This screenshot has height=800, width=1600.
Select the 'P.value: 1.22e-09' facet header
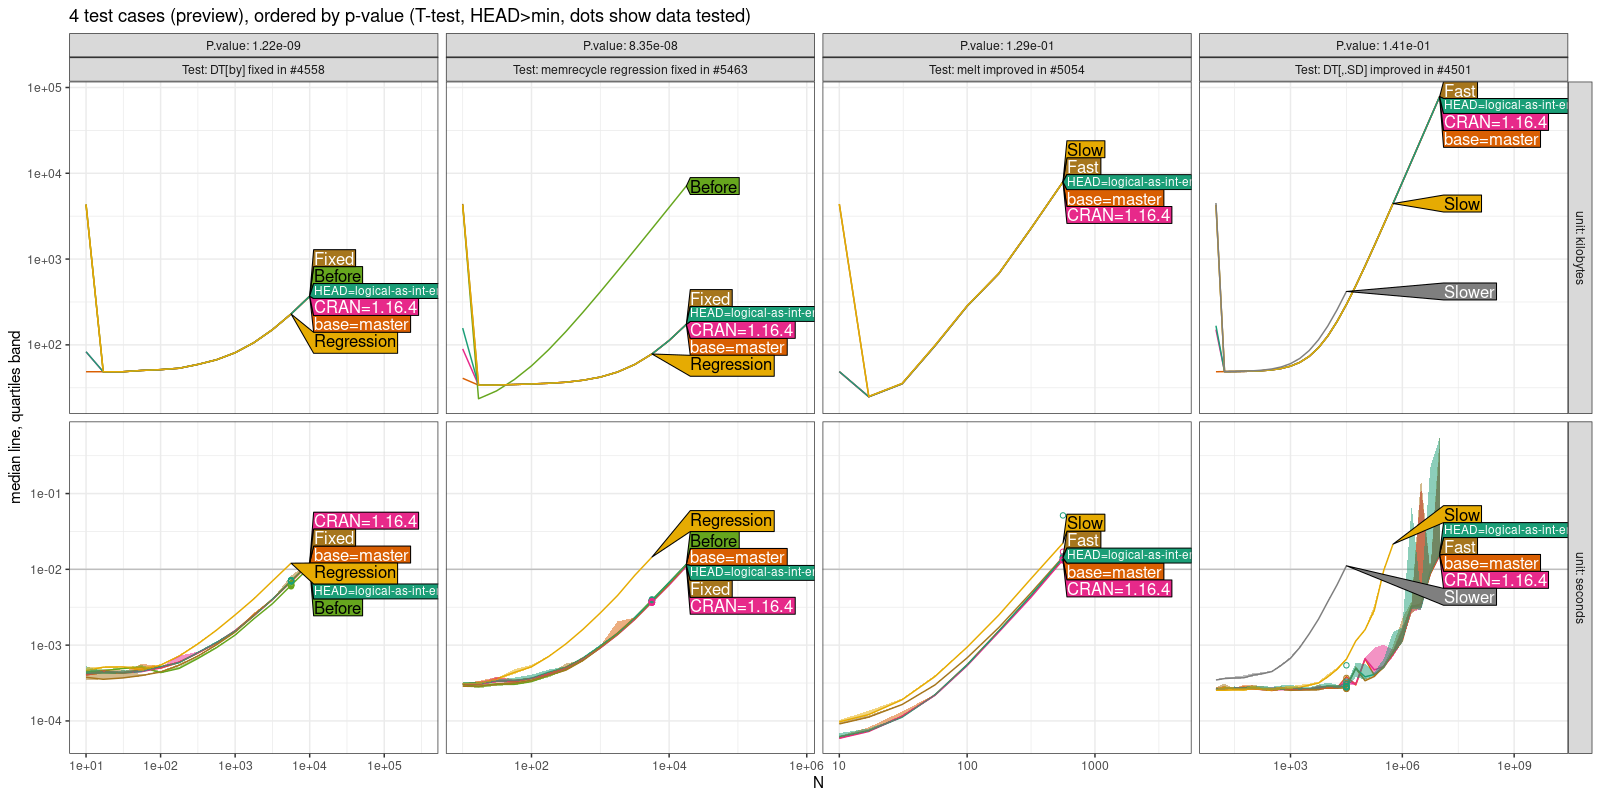253,46
